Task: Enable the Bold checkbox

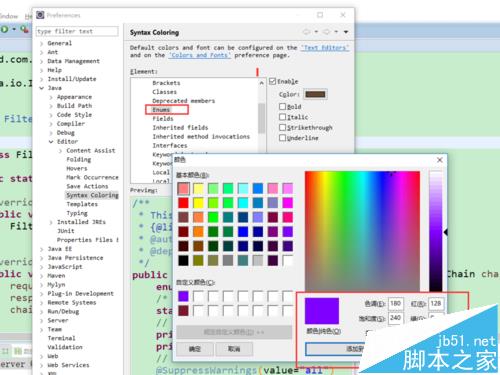Action: pos(282,106)
